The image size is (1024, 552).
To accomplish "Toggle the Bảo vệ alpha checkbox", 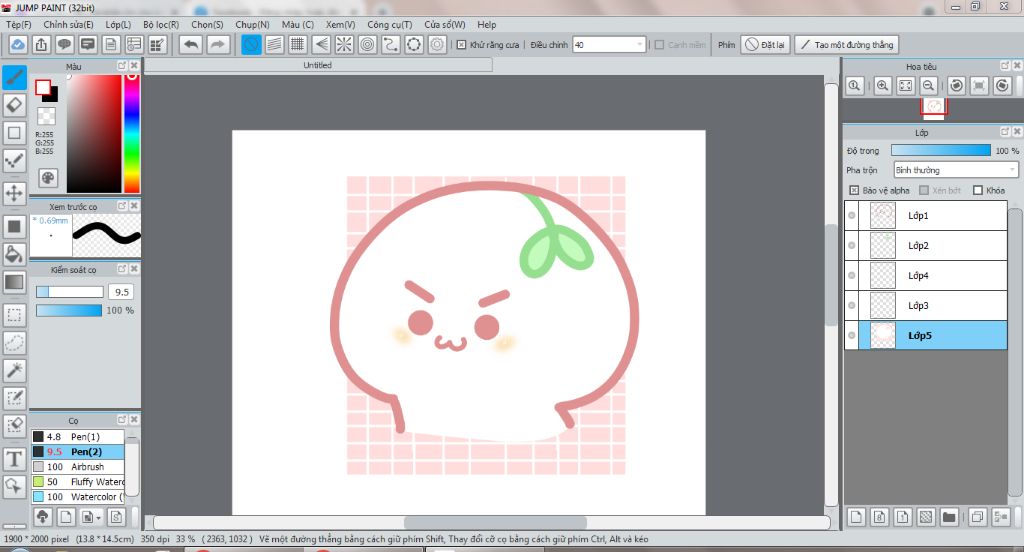I will [x=854, y=190].
